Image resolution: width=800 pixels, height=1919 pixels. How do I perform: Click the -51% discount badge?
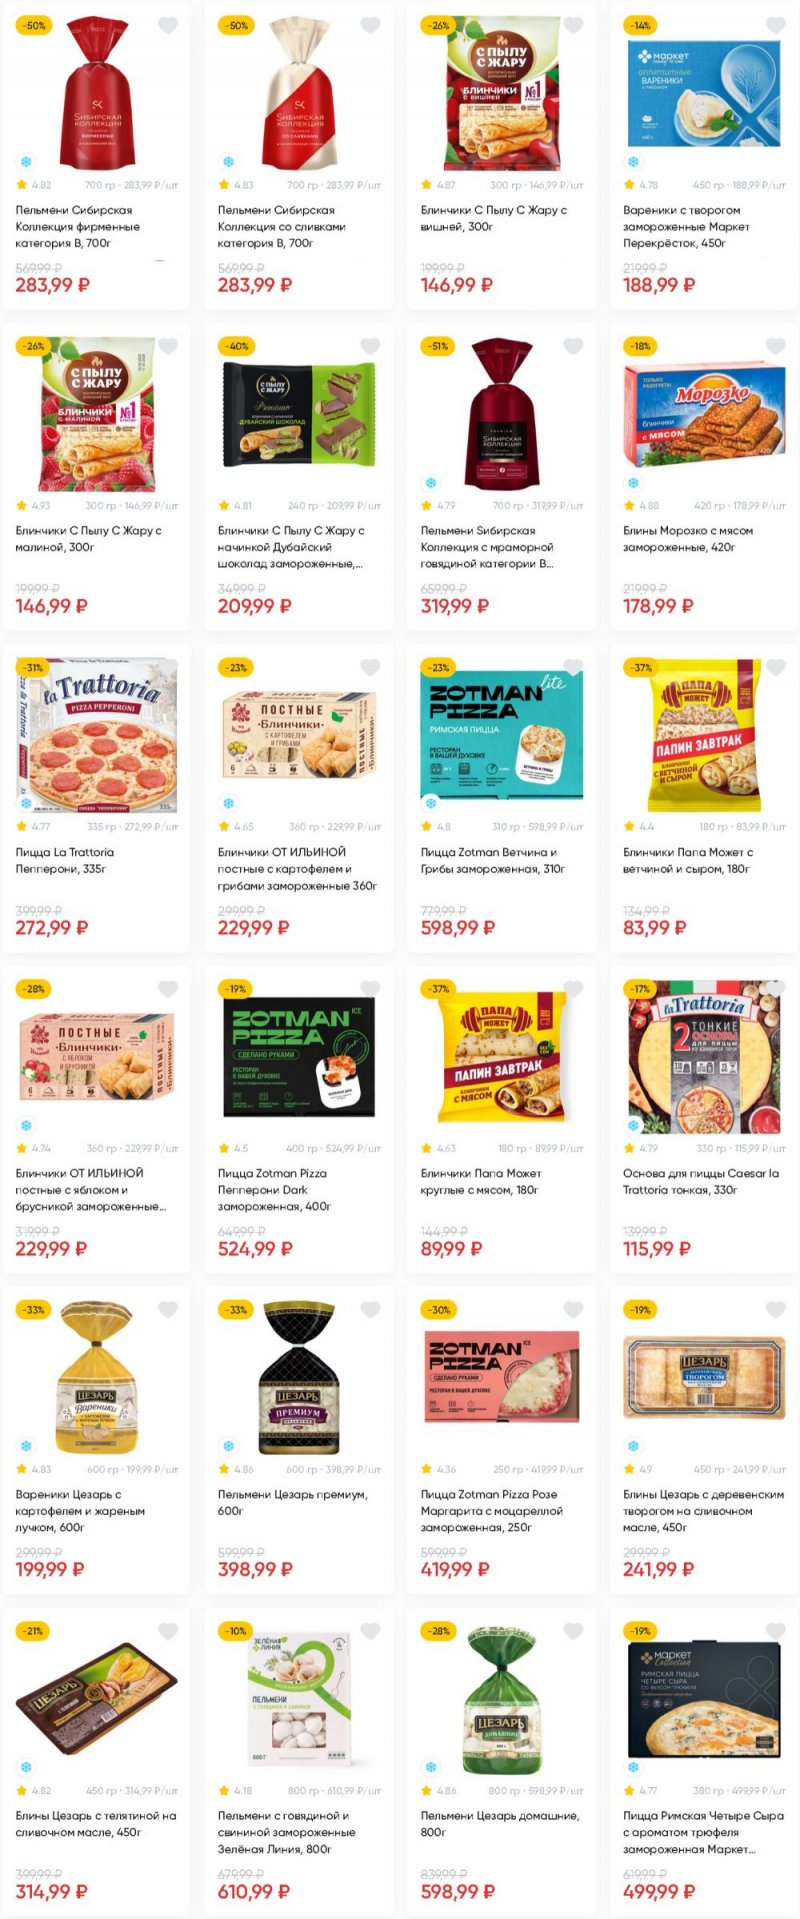[x=438, y=346]
